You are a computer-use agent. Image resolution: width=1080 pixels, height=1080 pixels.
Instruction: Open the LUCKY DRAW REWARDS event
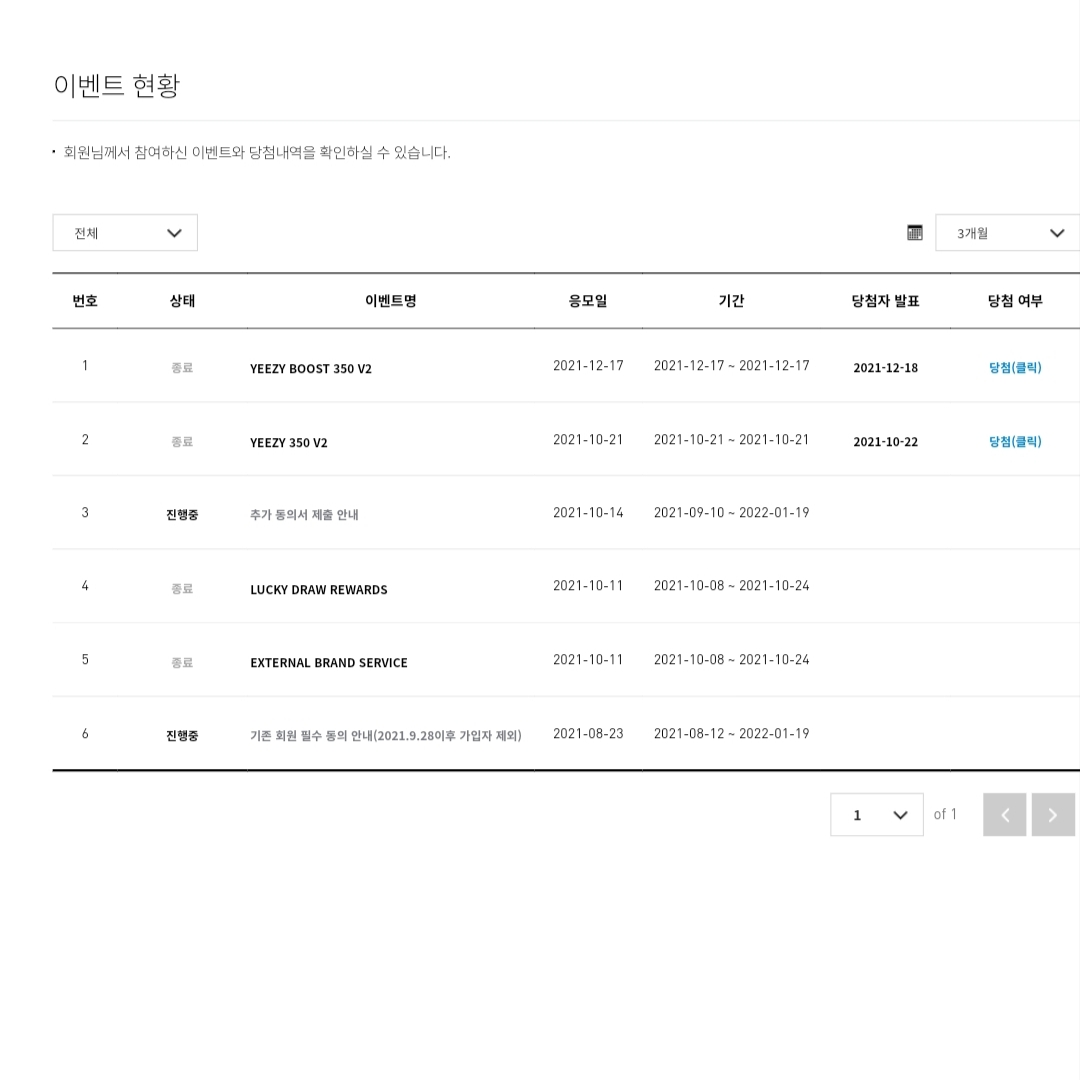[319, 590]
